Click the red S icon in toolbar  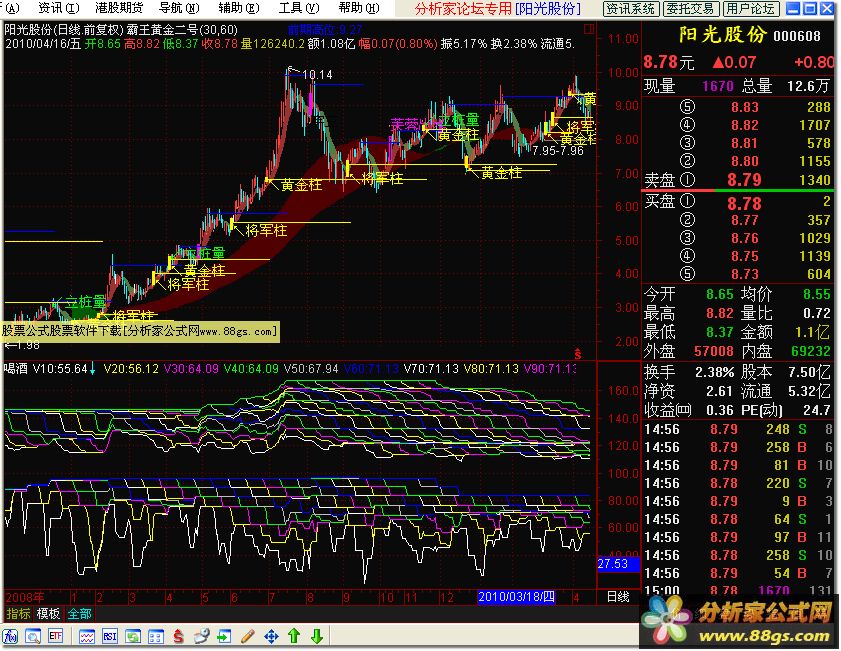click(179, 637)
